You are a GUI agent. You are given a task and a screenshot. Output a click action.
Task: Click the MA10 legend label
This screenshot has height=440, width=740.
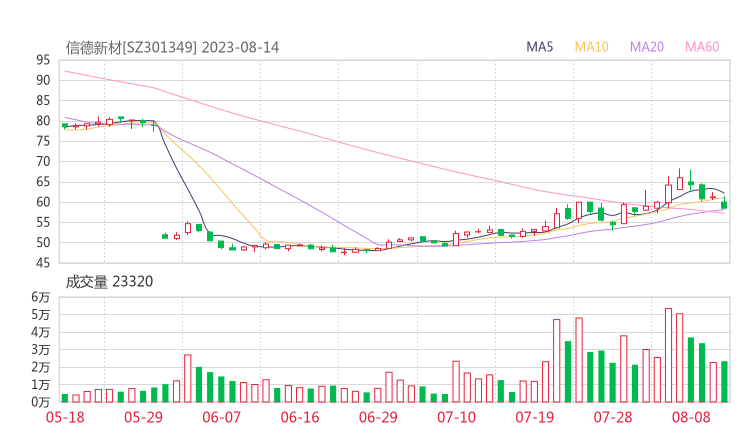(591, 47)
